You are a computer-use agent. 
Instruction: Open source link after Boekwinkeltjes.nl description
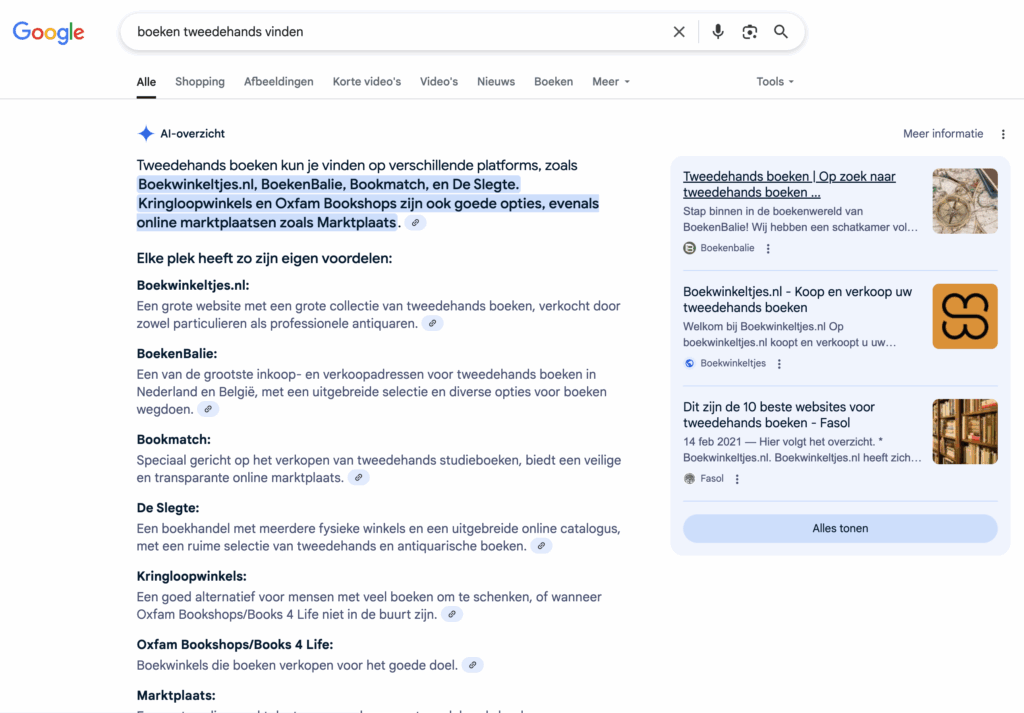[x=432, y=323]
